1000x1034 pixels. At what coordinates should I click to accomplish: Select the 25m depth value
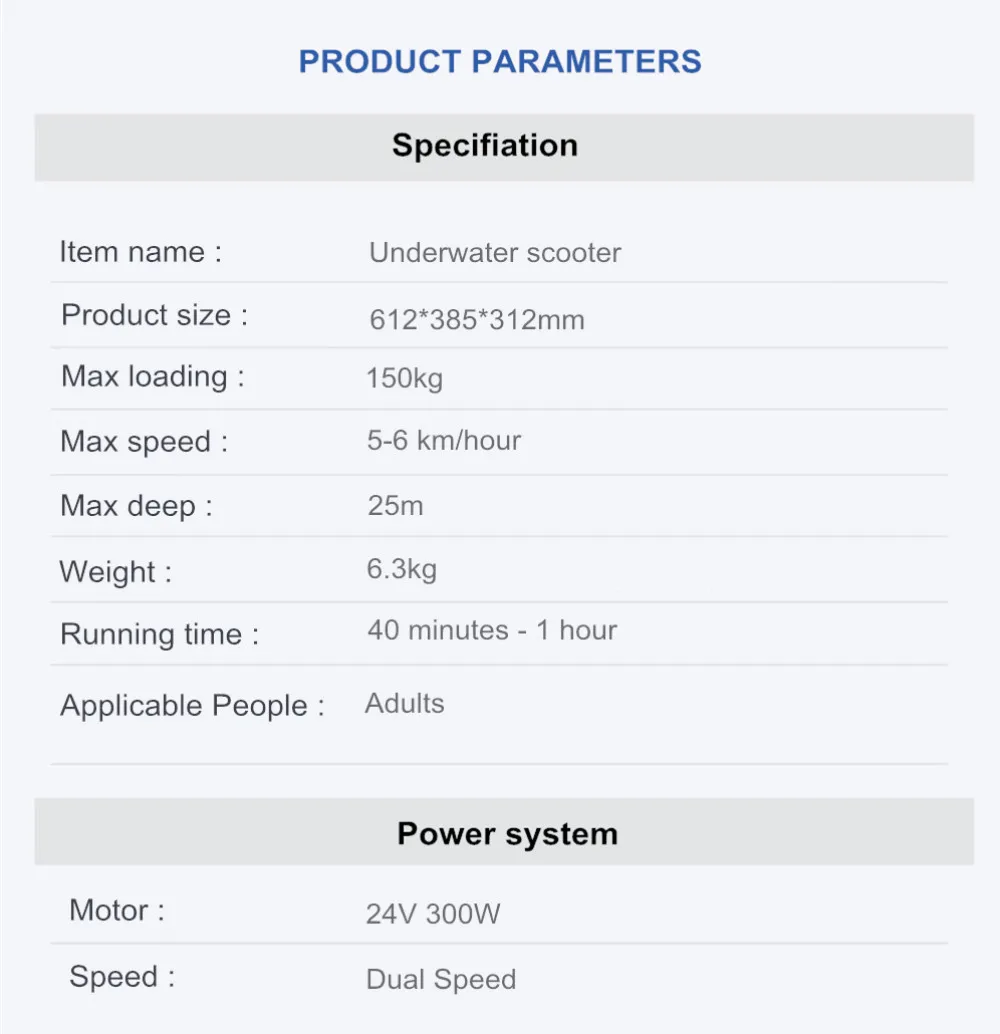(x=395, y=506)
